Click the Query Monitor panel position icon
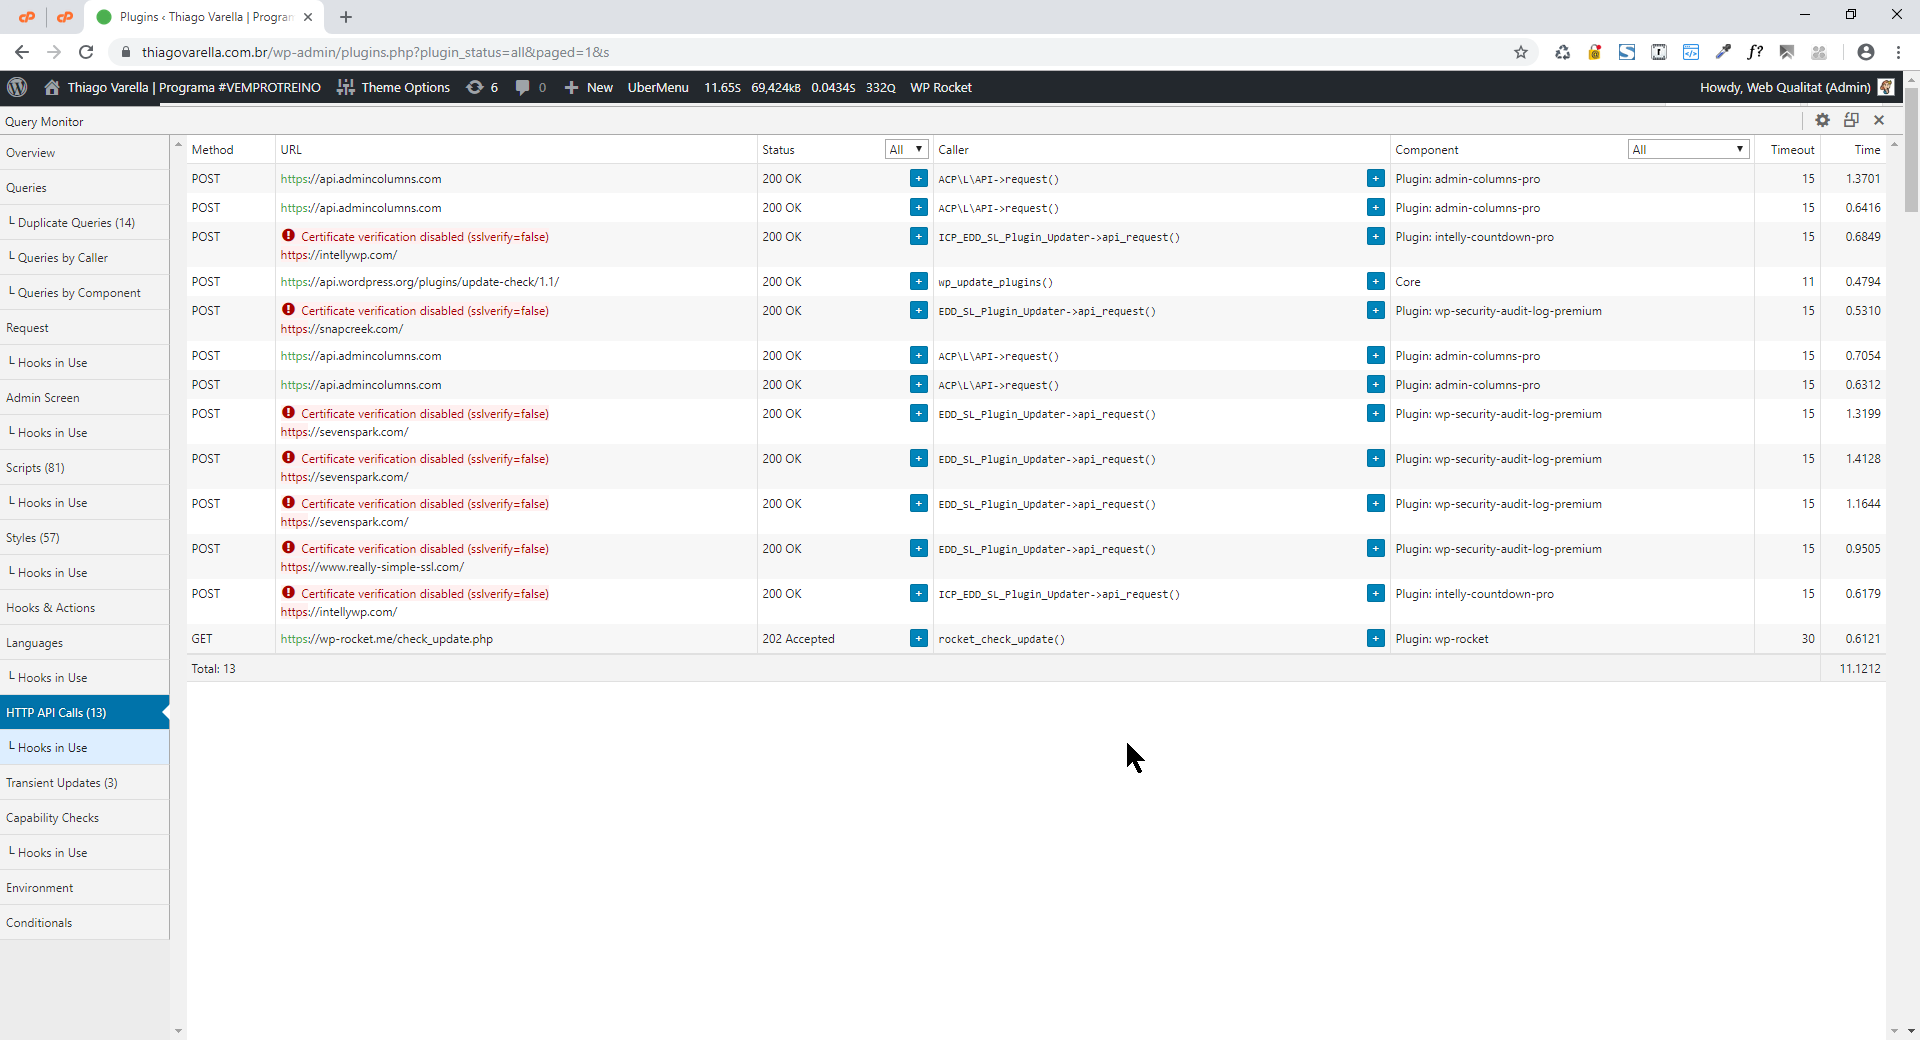1920x1040 pixels. coord(1851,120)
